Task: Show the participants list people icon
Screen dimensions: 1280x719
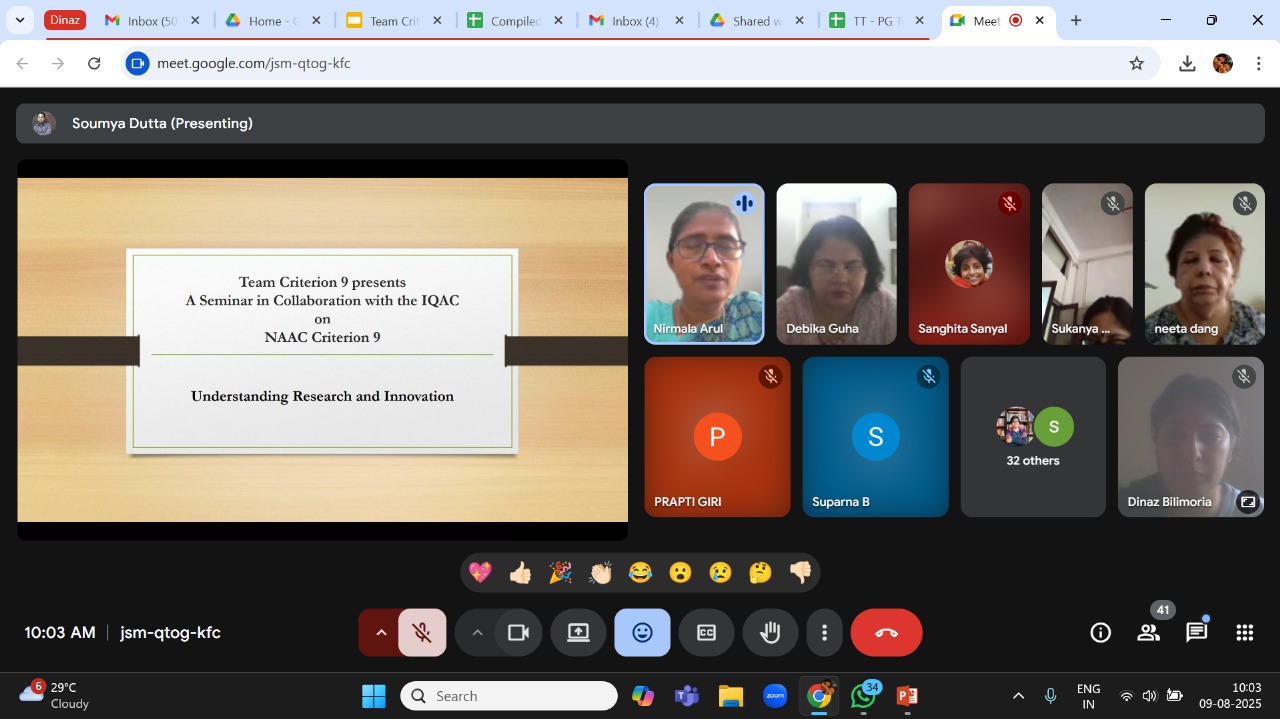Action: pyautogui.click(x=1149, y=633)
